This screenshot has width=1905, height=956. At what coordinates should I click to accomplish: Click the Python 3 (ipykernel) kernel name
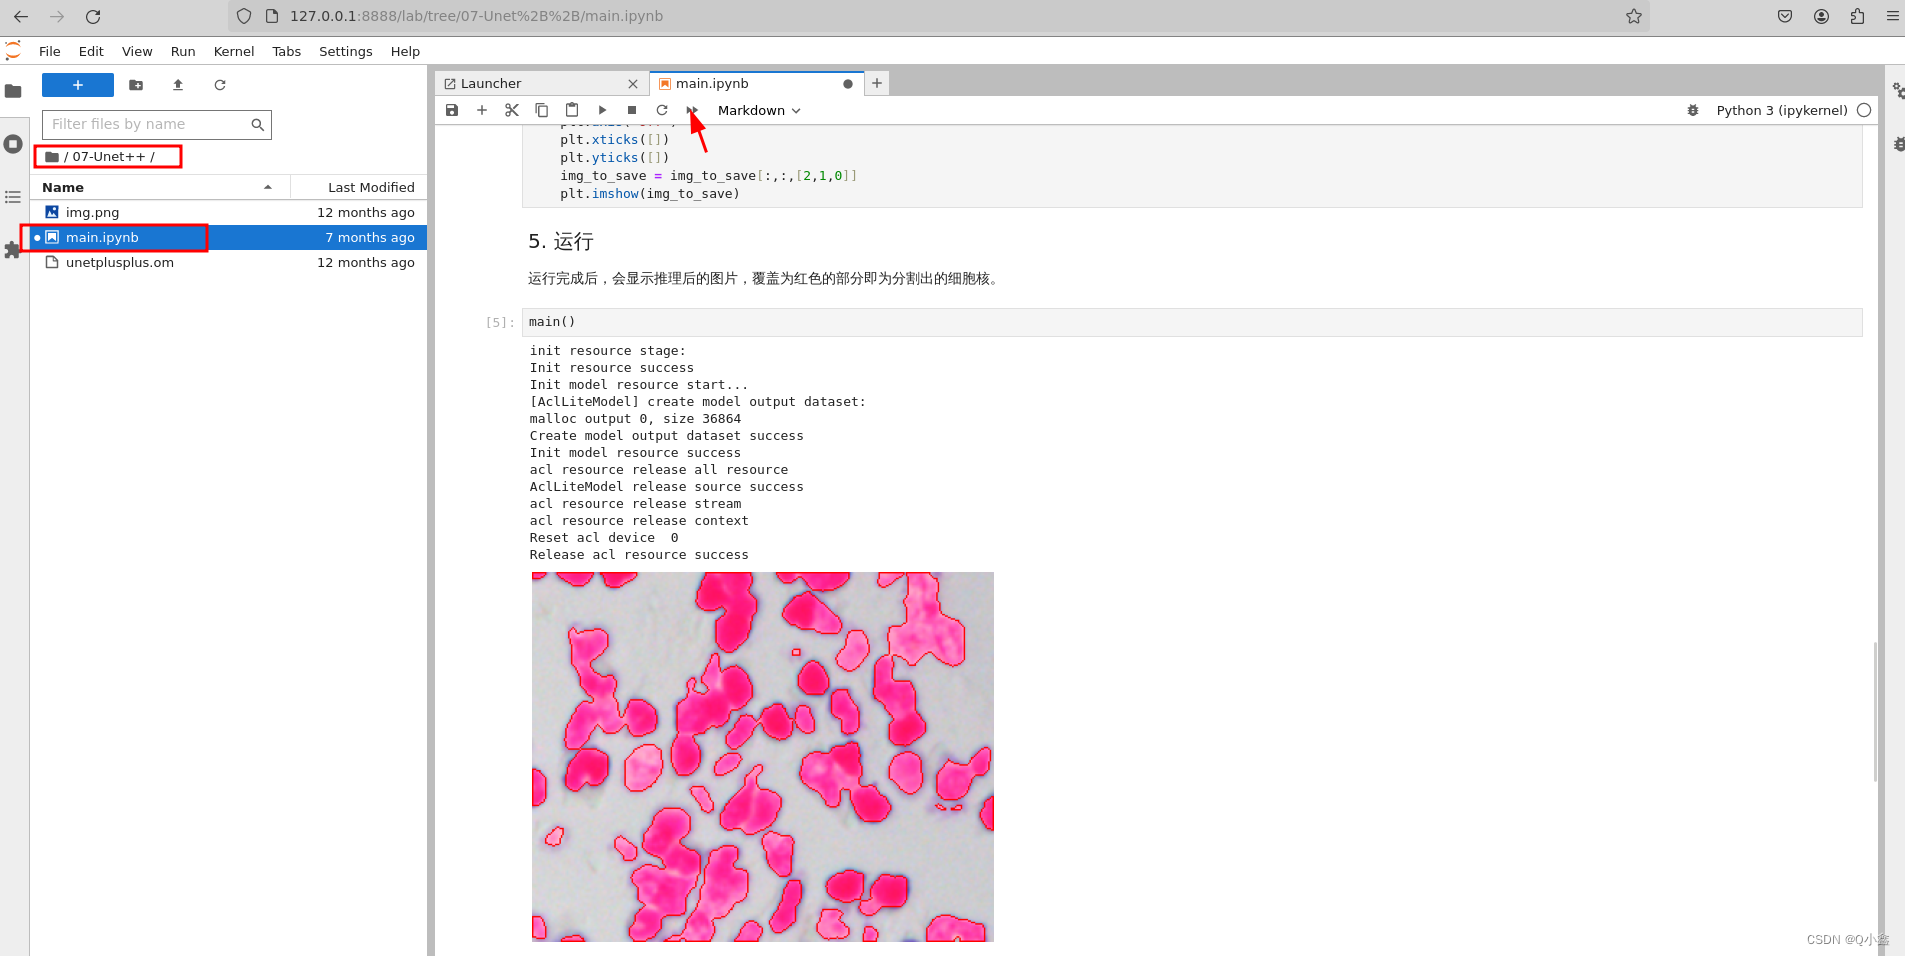1781,110
